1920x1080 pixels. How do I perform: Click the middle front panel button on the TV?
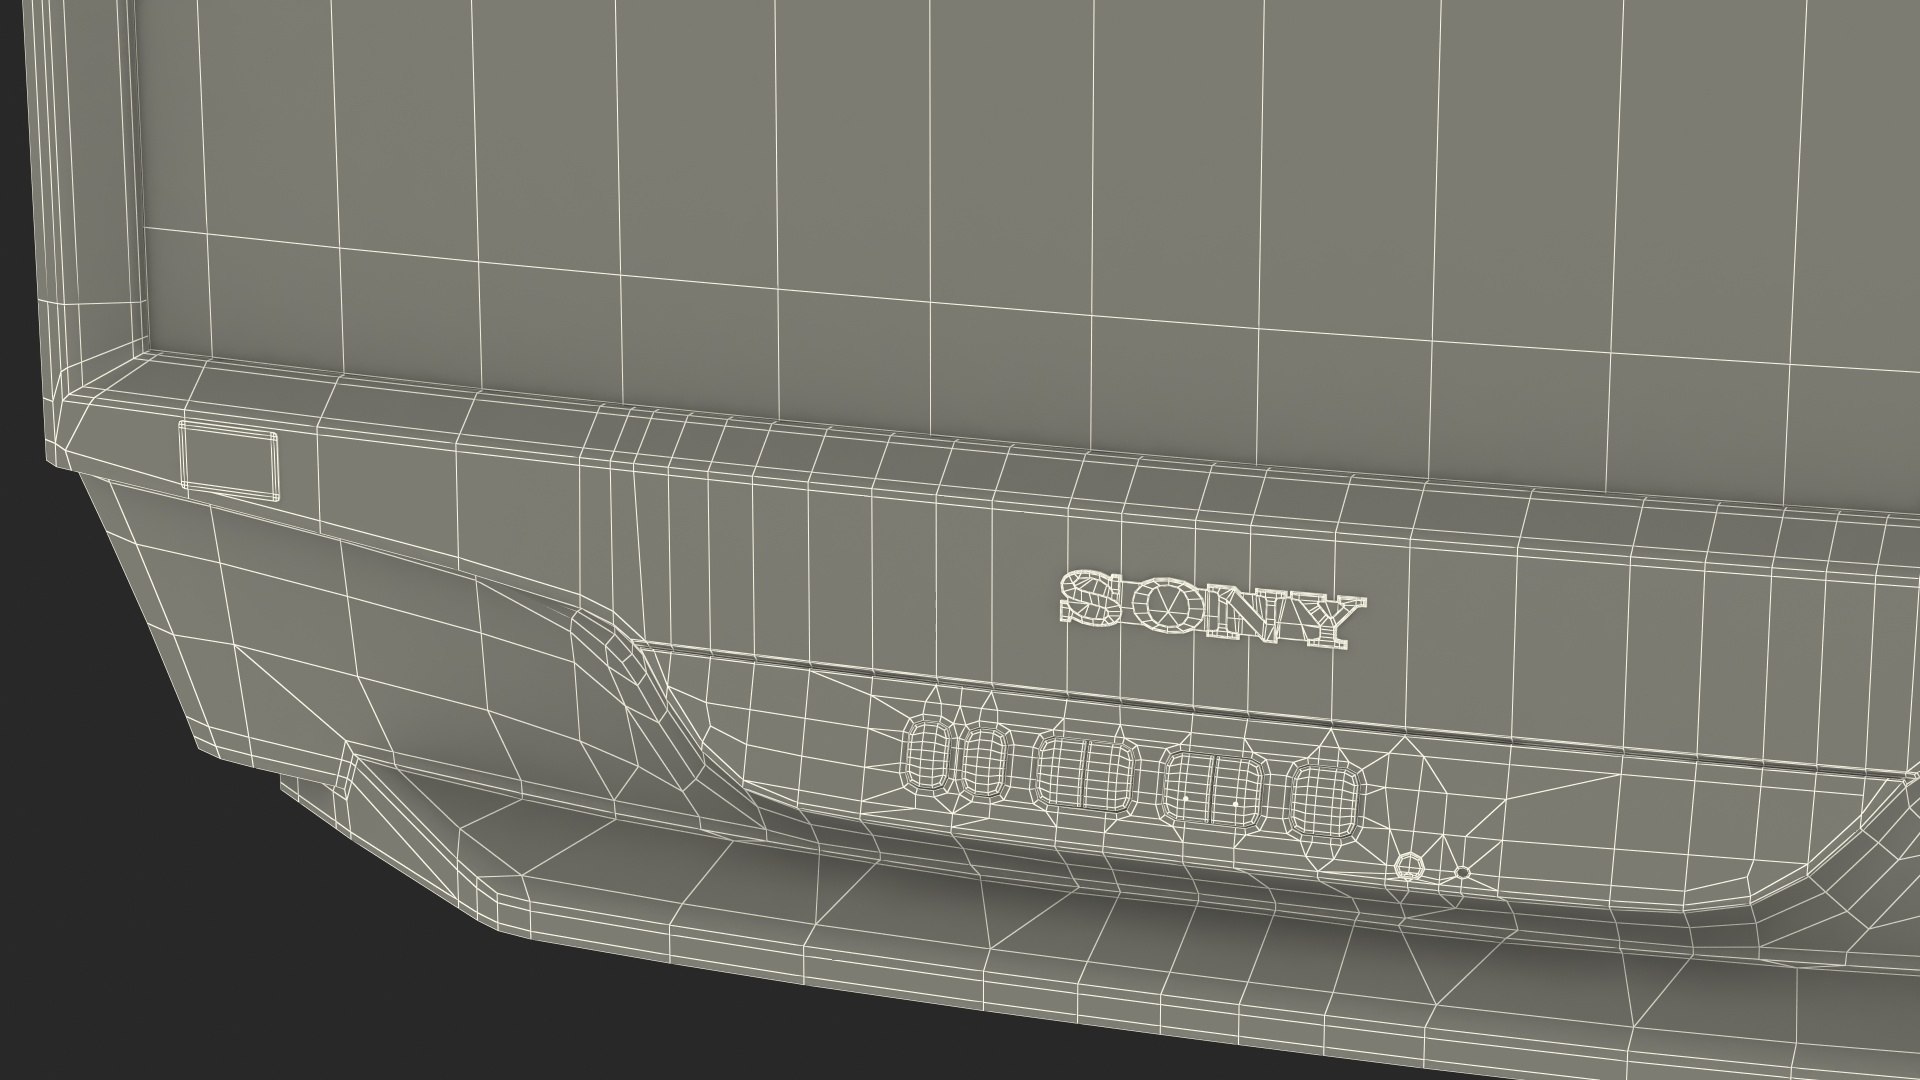click(1085, 772)
